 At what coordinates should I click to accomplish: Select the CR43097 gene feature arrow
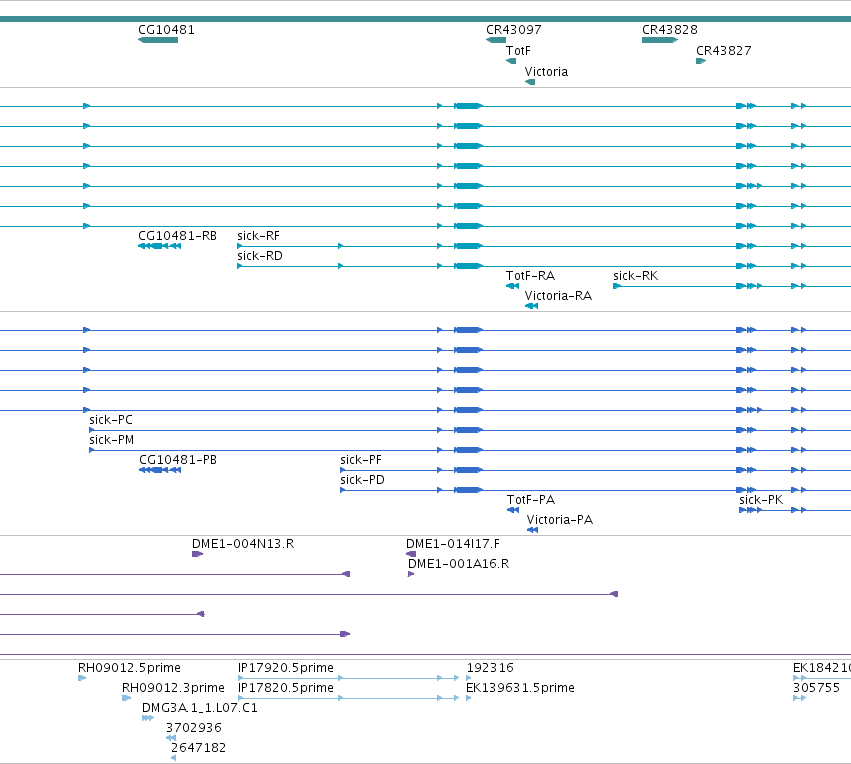coord(496,40)
